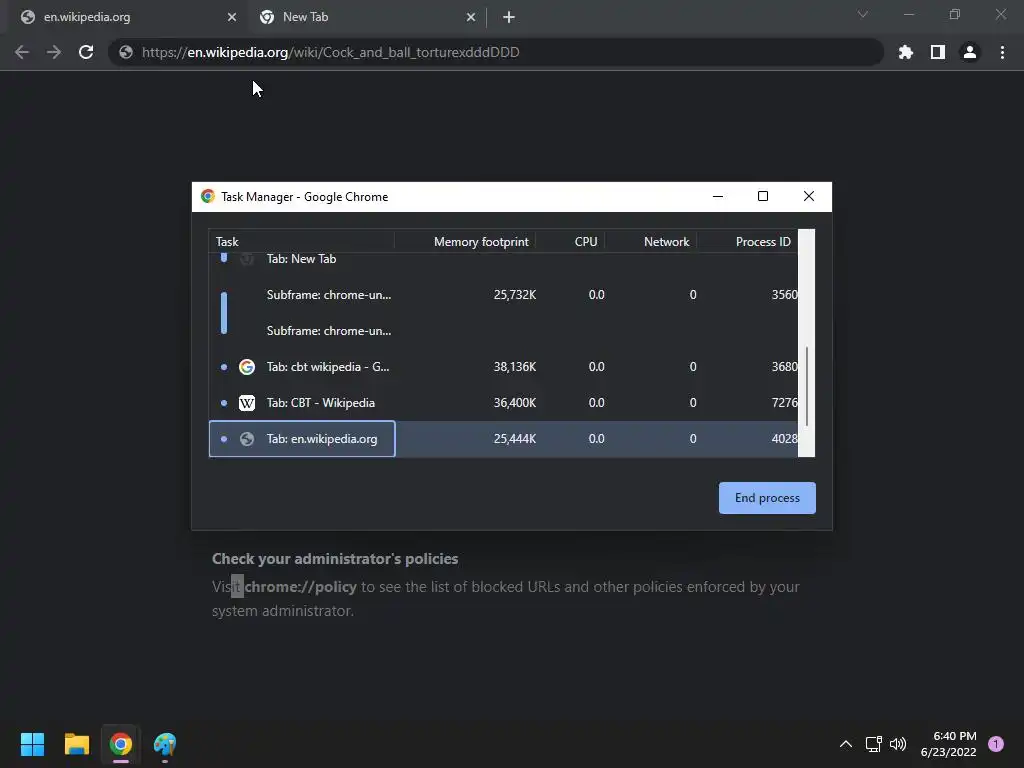Select first Subframe: chrome-un... row
Image resolution: width=1024 pixels, height=768 pixels.
click(503, 295)
